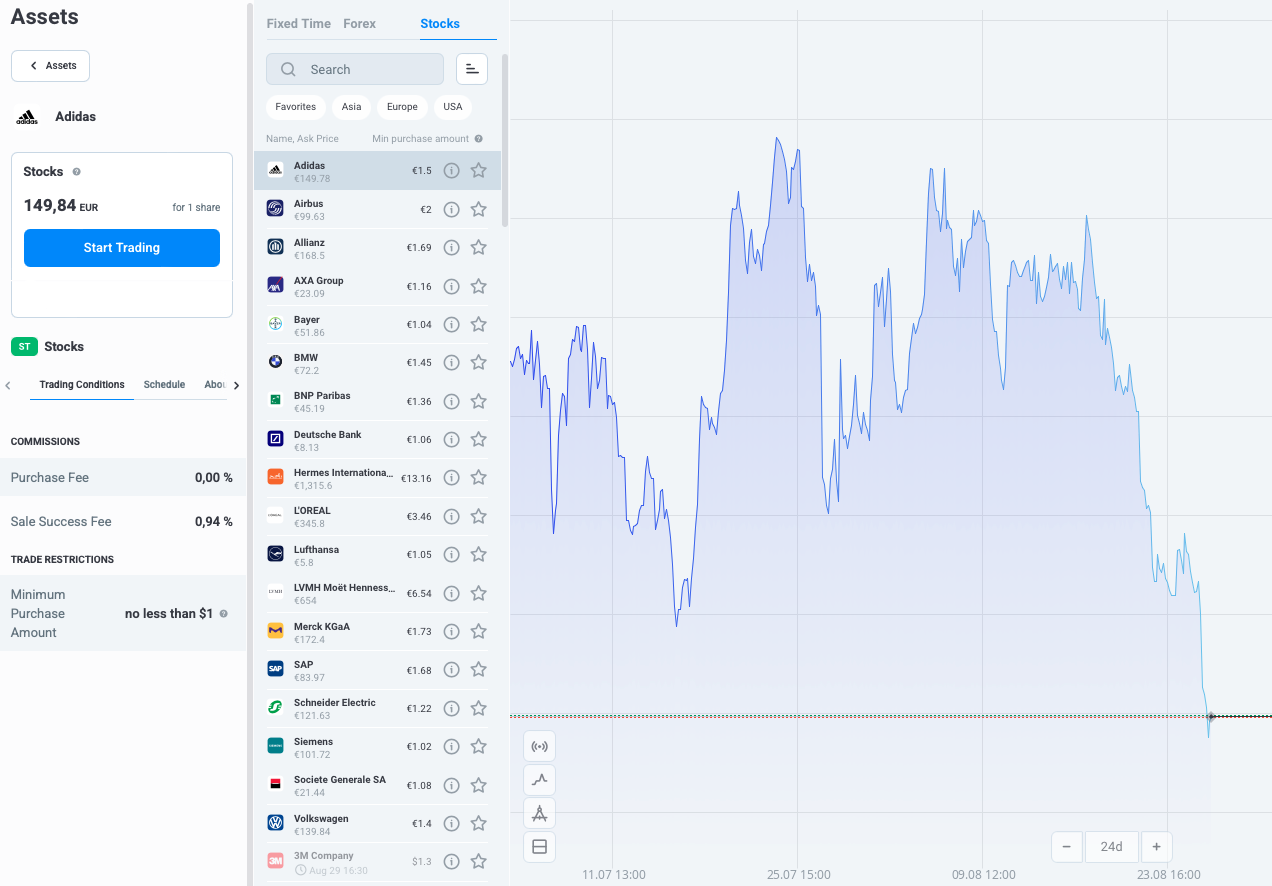The image size is (1272, 886).
Task: Choose Lufthansa from the list
Action: (377, 555)
